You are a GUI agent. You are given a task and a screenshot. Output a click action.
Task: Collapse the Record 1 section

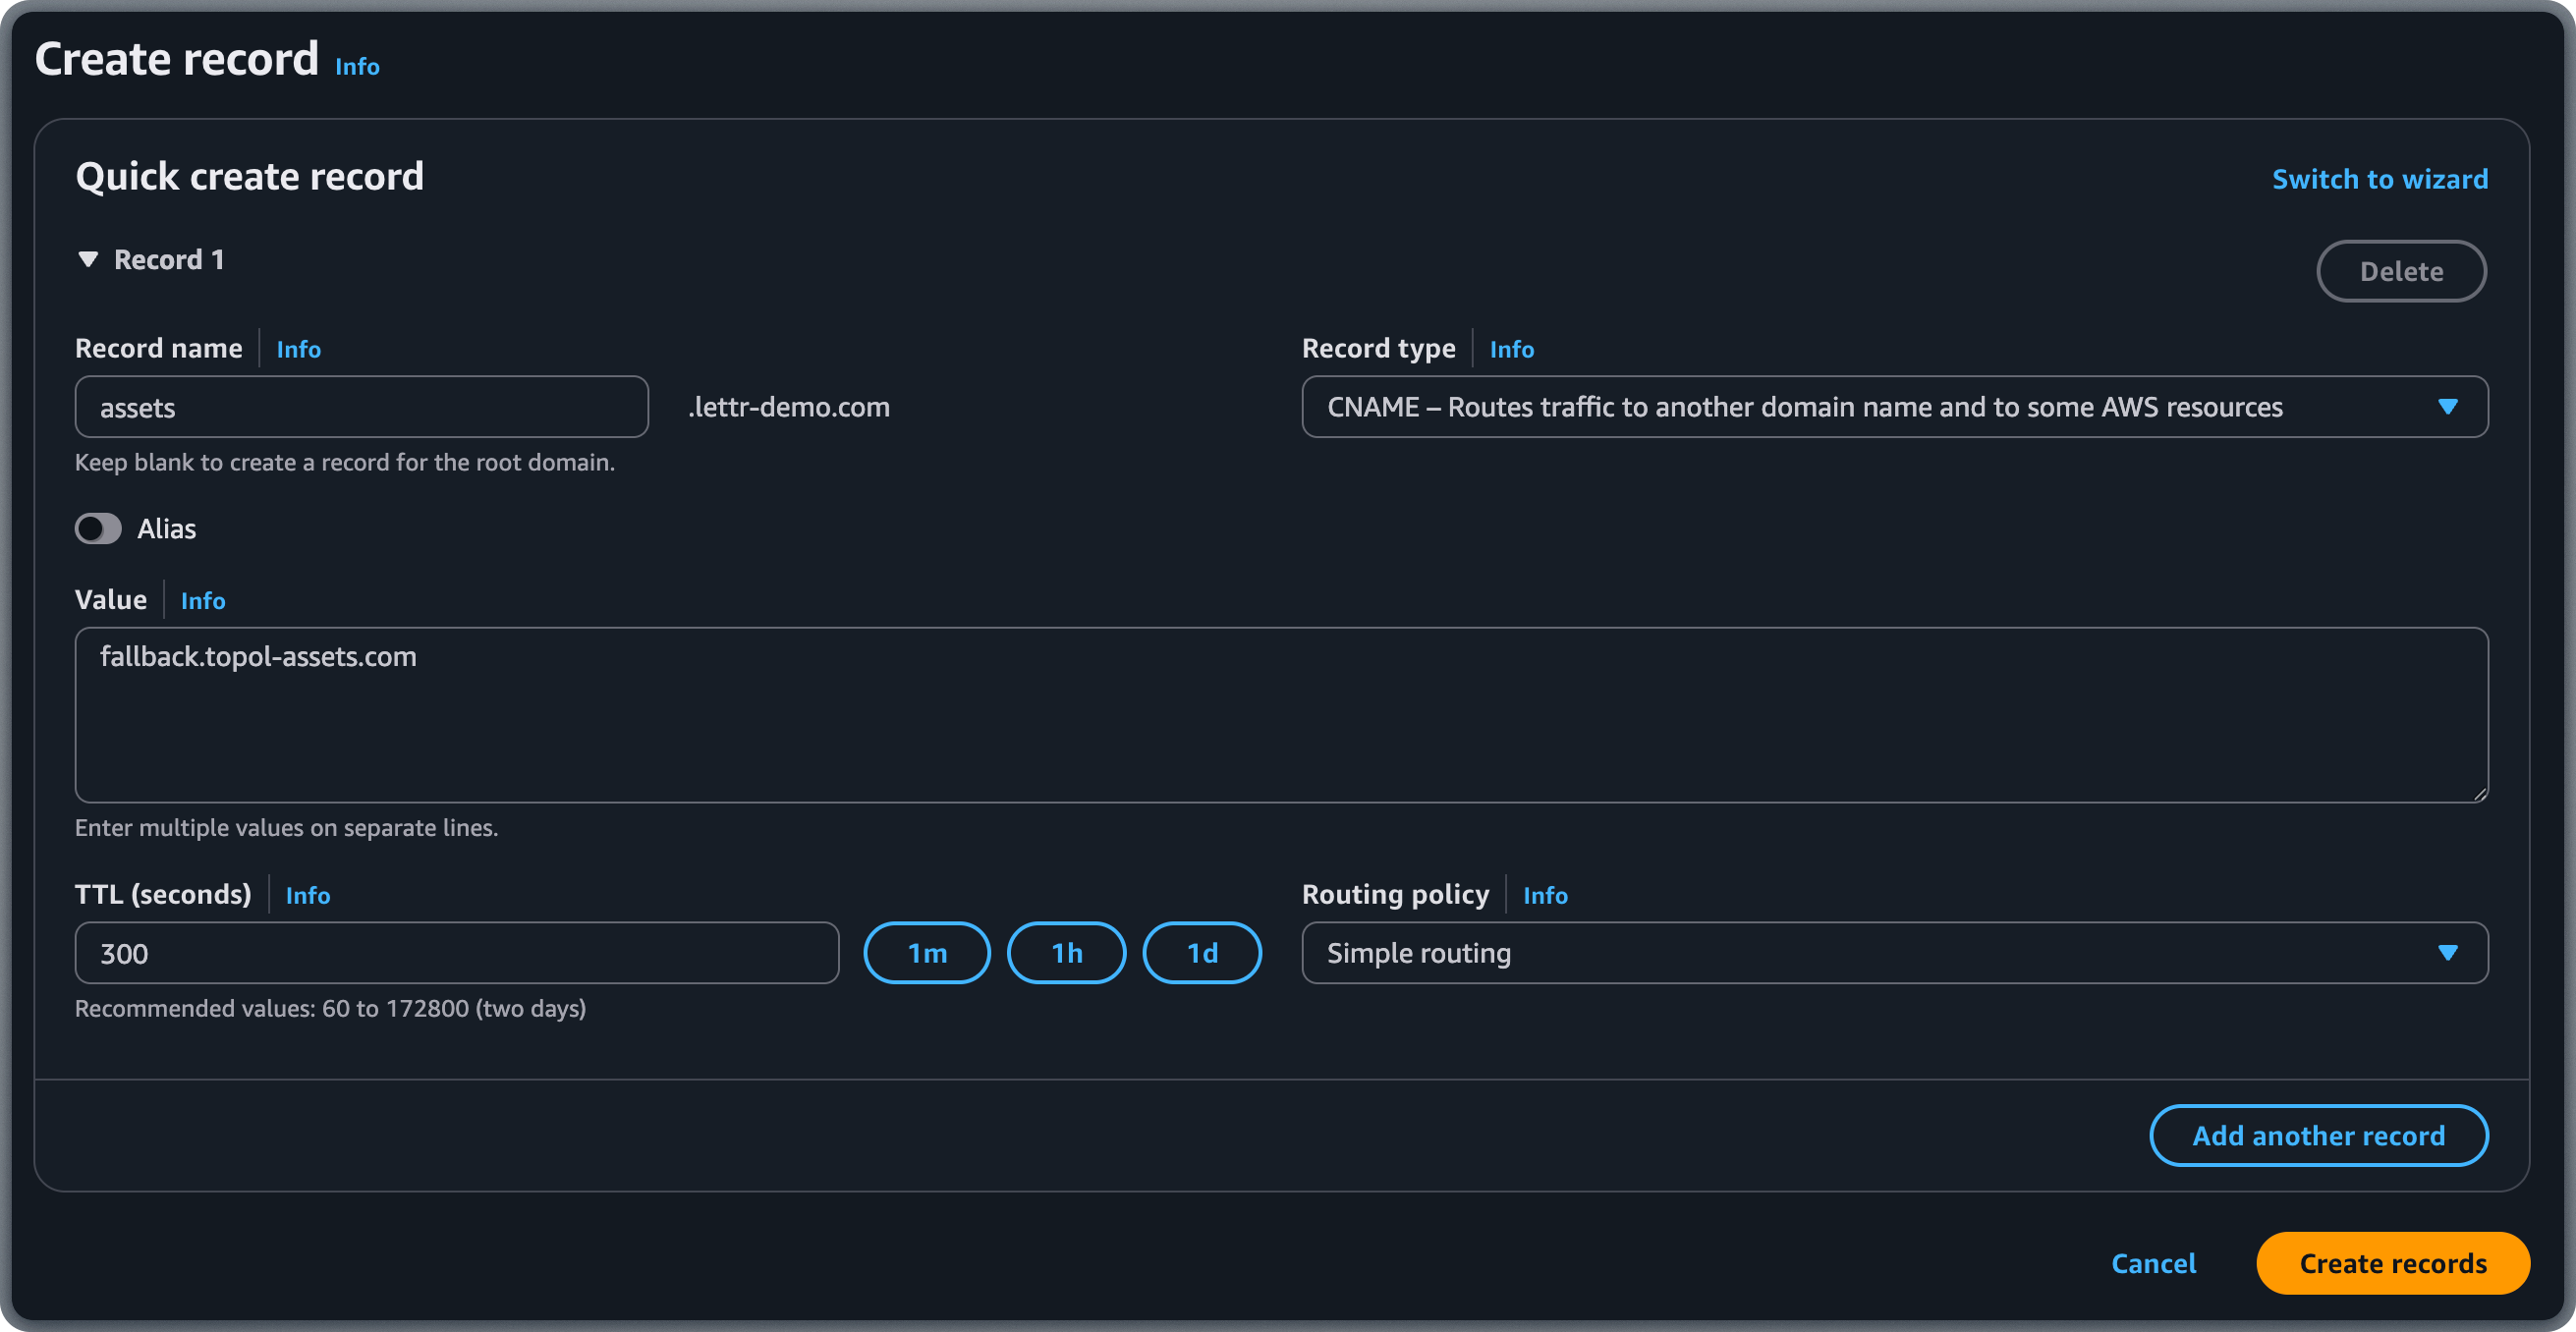pyautogui.click(x=88, y=259)
